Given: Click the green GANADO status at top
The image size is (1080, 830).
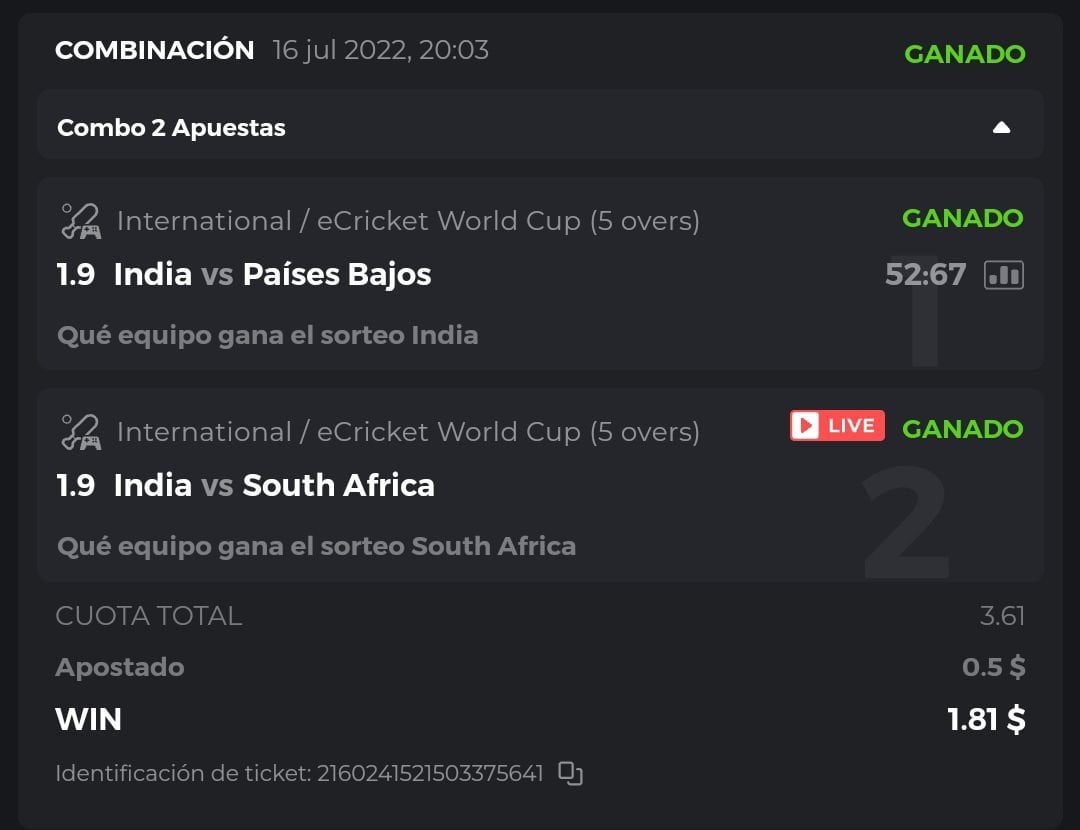Looking at the screenshot, I should [964, 54].
